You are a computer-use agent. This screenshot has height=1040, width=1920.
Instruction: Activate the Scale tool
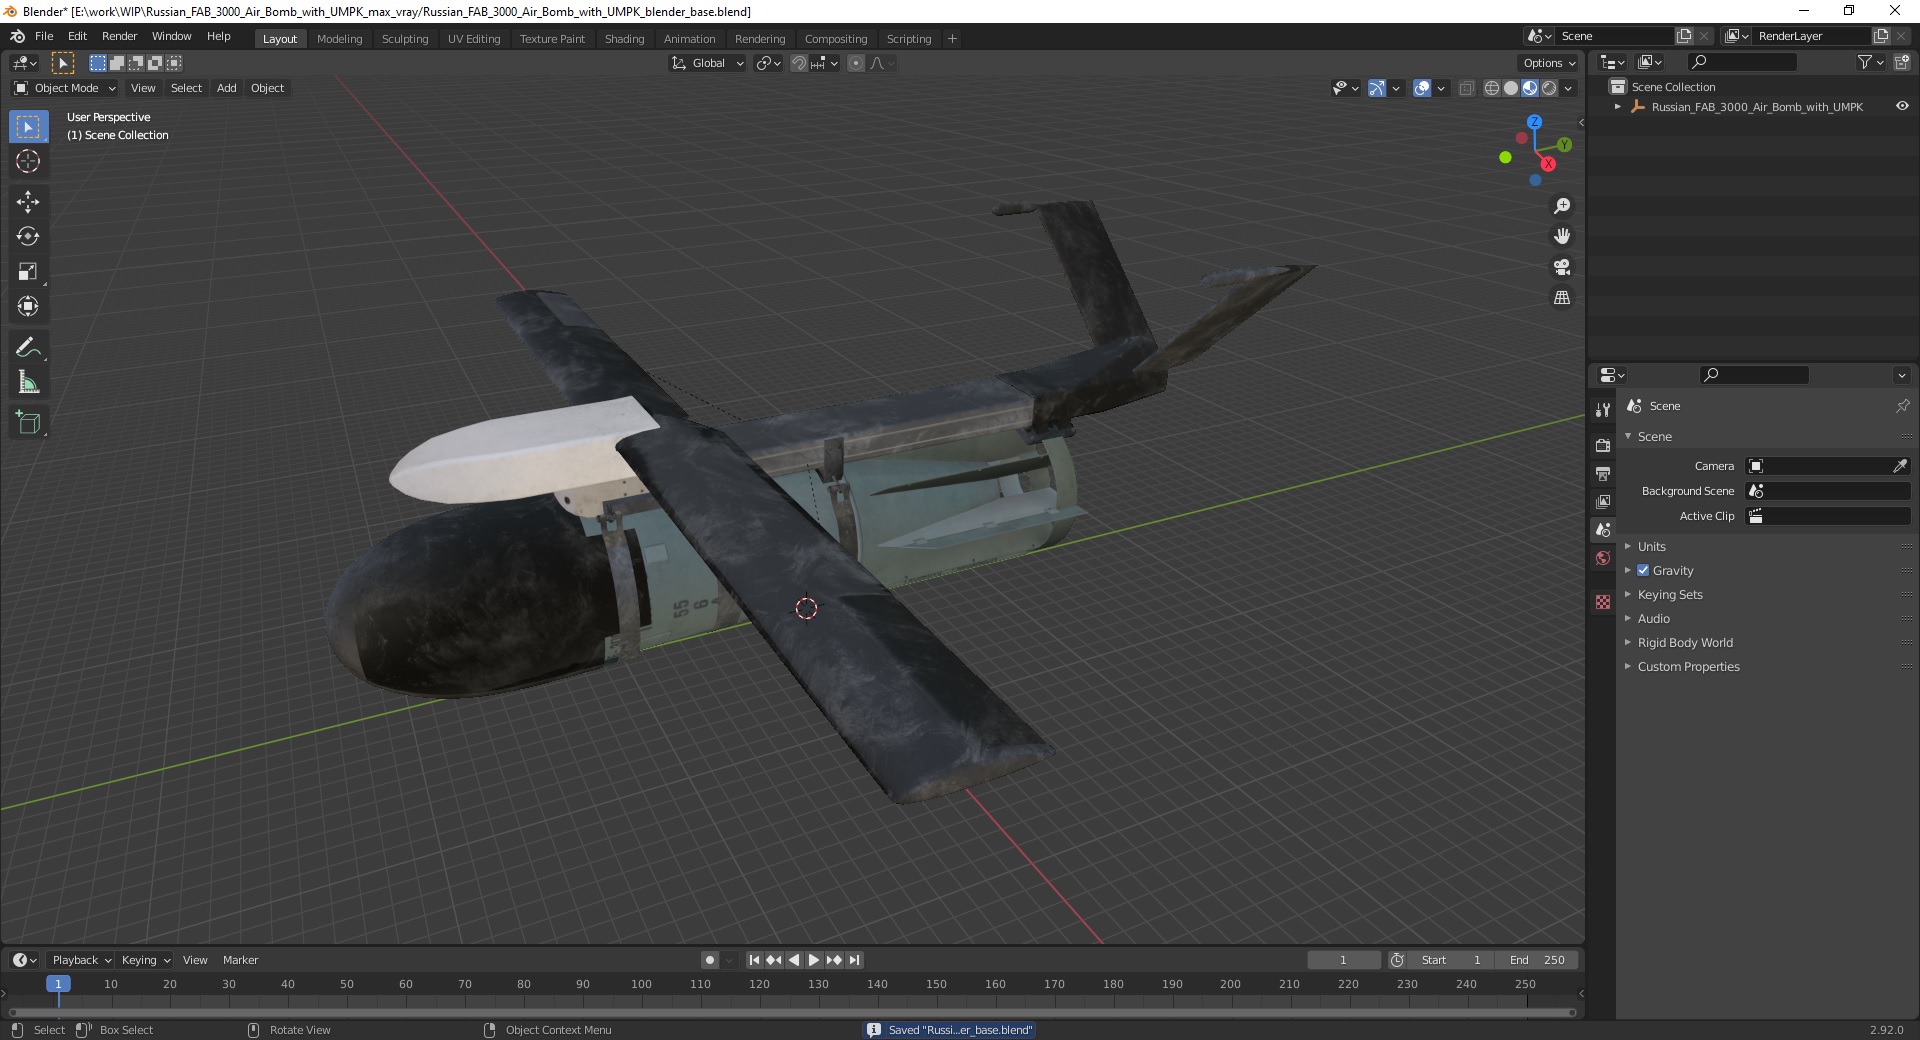click(28, 271)
